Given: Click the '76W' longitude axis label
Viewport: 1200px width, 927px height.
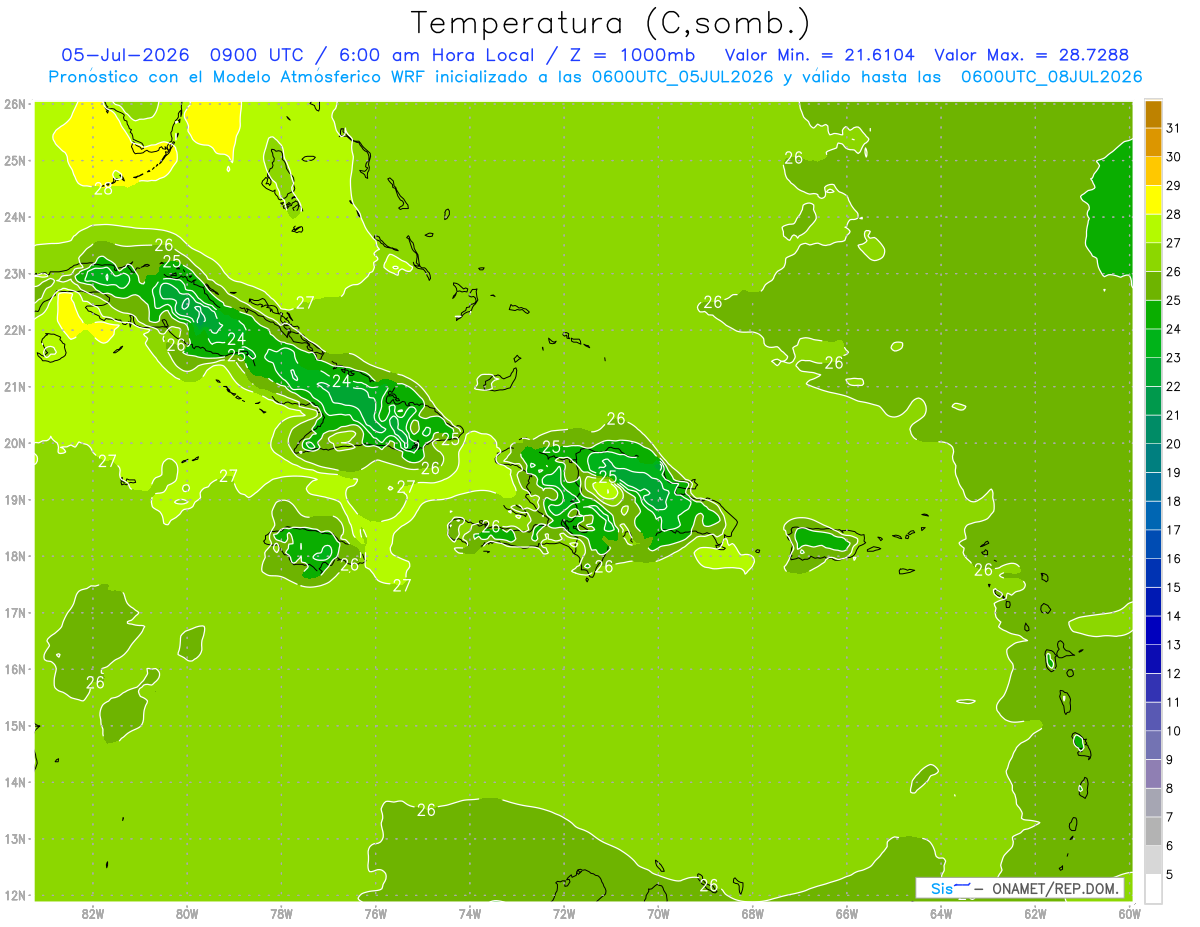Looking at the screenshot, I should (x=375, y=913).
